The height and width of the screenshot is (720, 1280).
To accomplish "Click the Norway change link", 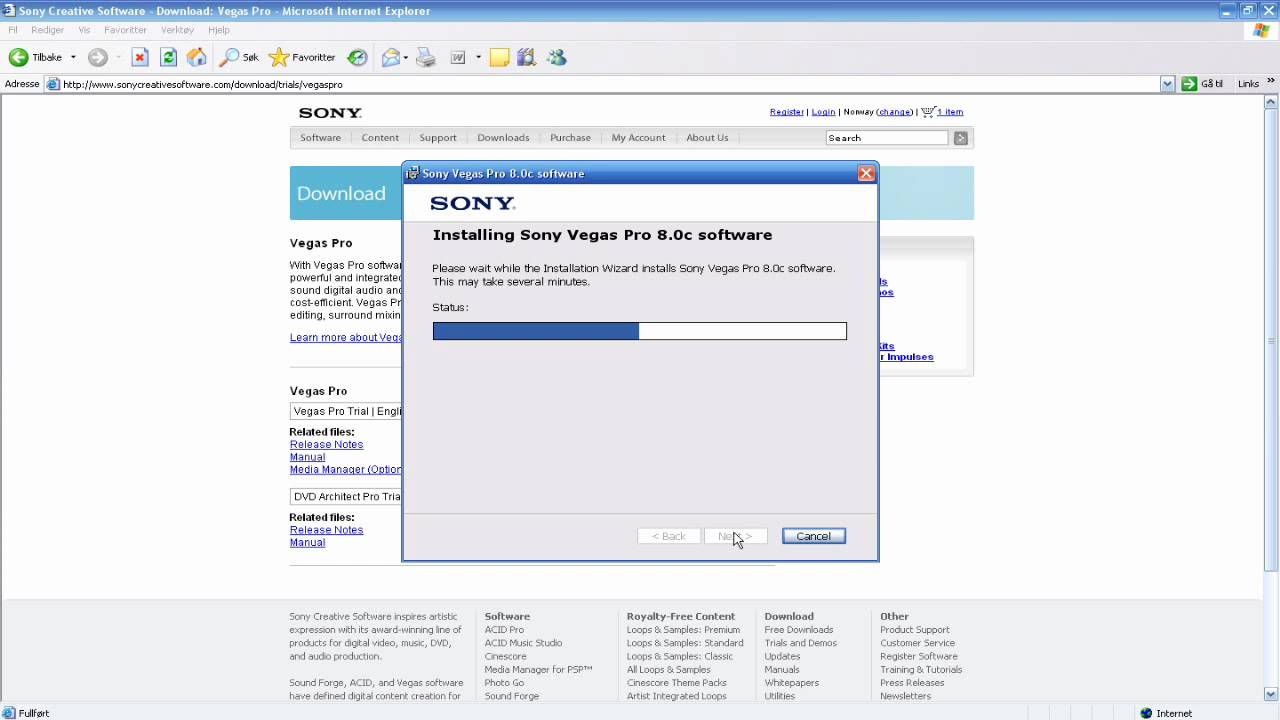I will point(895,112).
